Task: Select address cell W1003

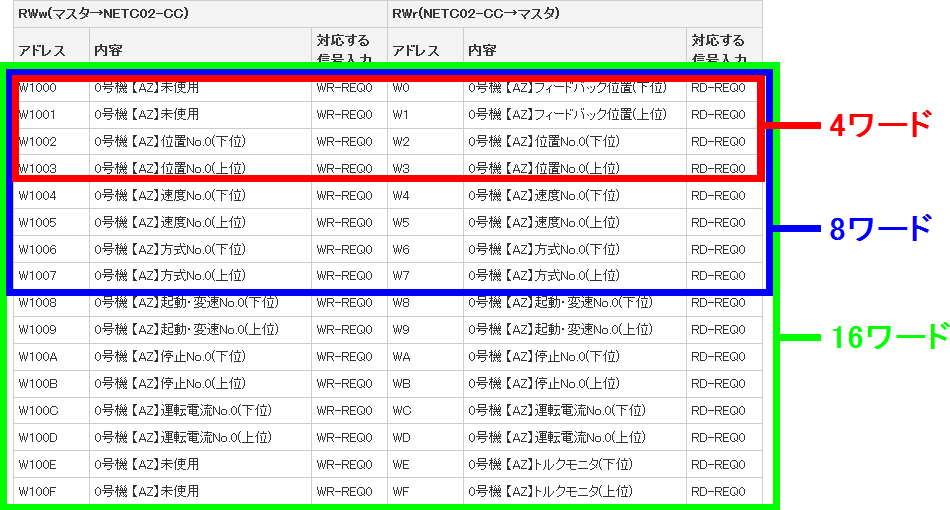Action: (51, 168)
